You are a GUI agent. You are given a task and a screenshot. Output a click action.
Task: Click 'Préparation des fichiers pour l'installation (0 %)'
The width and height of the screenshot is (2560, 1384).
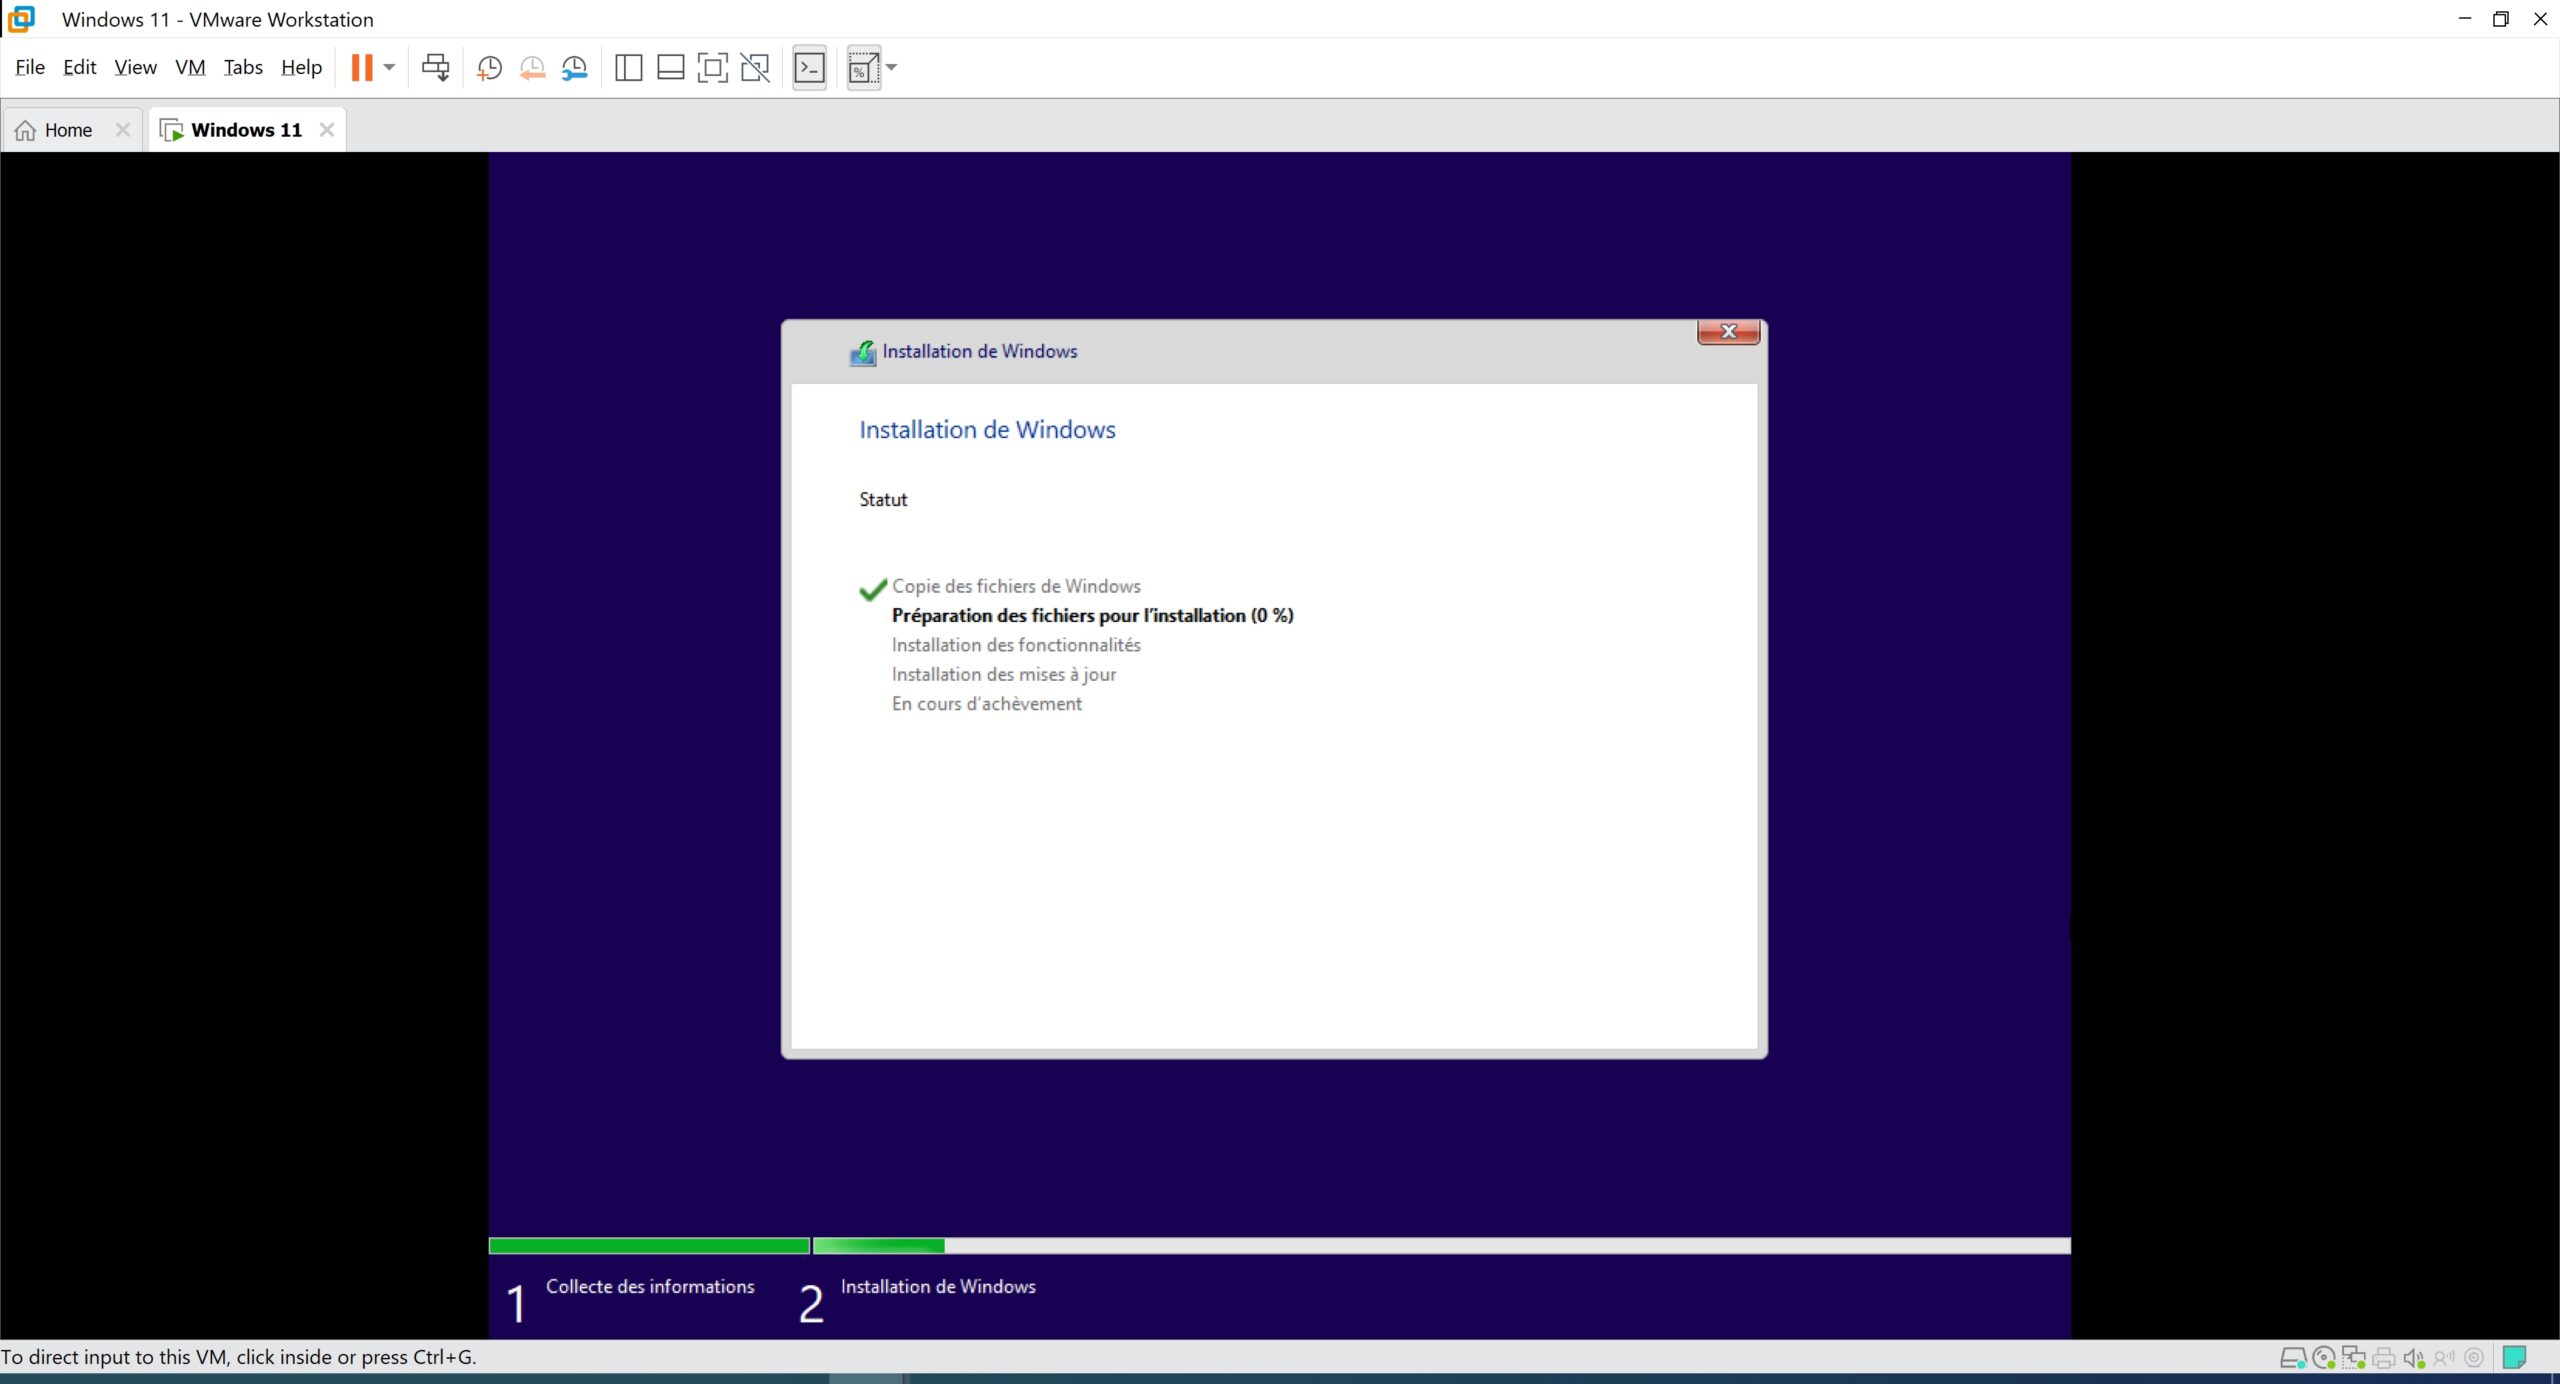(1093, 616)
